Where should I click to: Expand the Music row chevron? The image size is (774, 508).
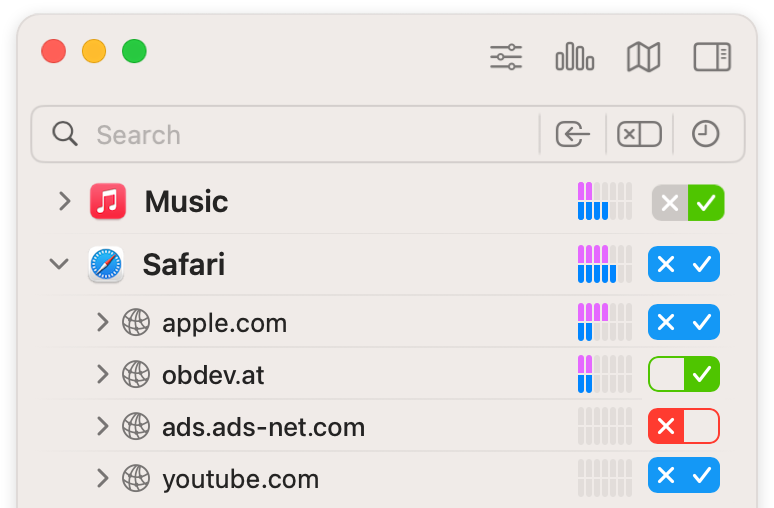tap(65, 201)
